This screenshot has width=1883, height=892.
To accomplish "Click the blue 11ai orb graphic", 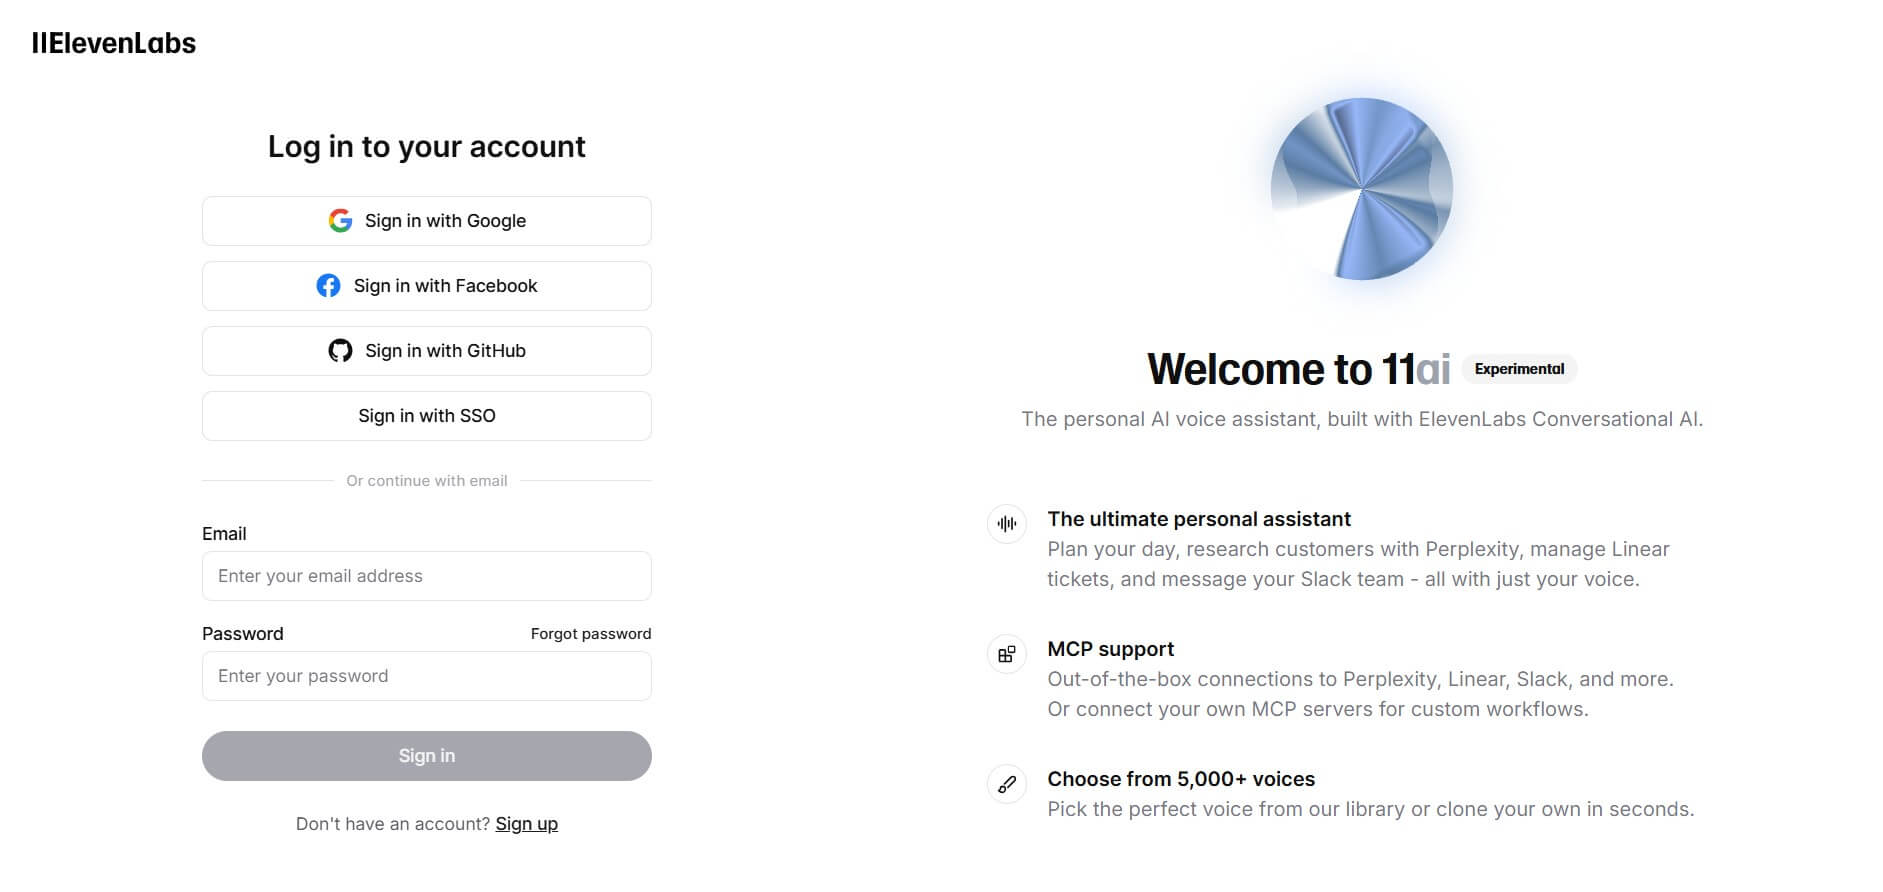I will coord(1361,189).
